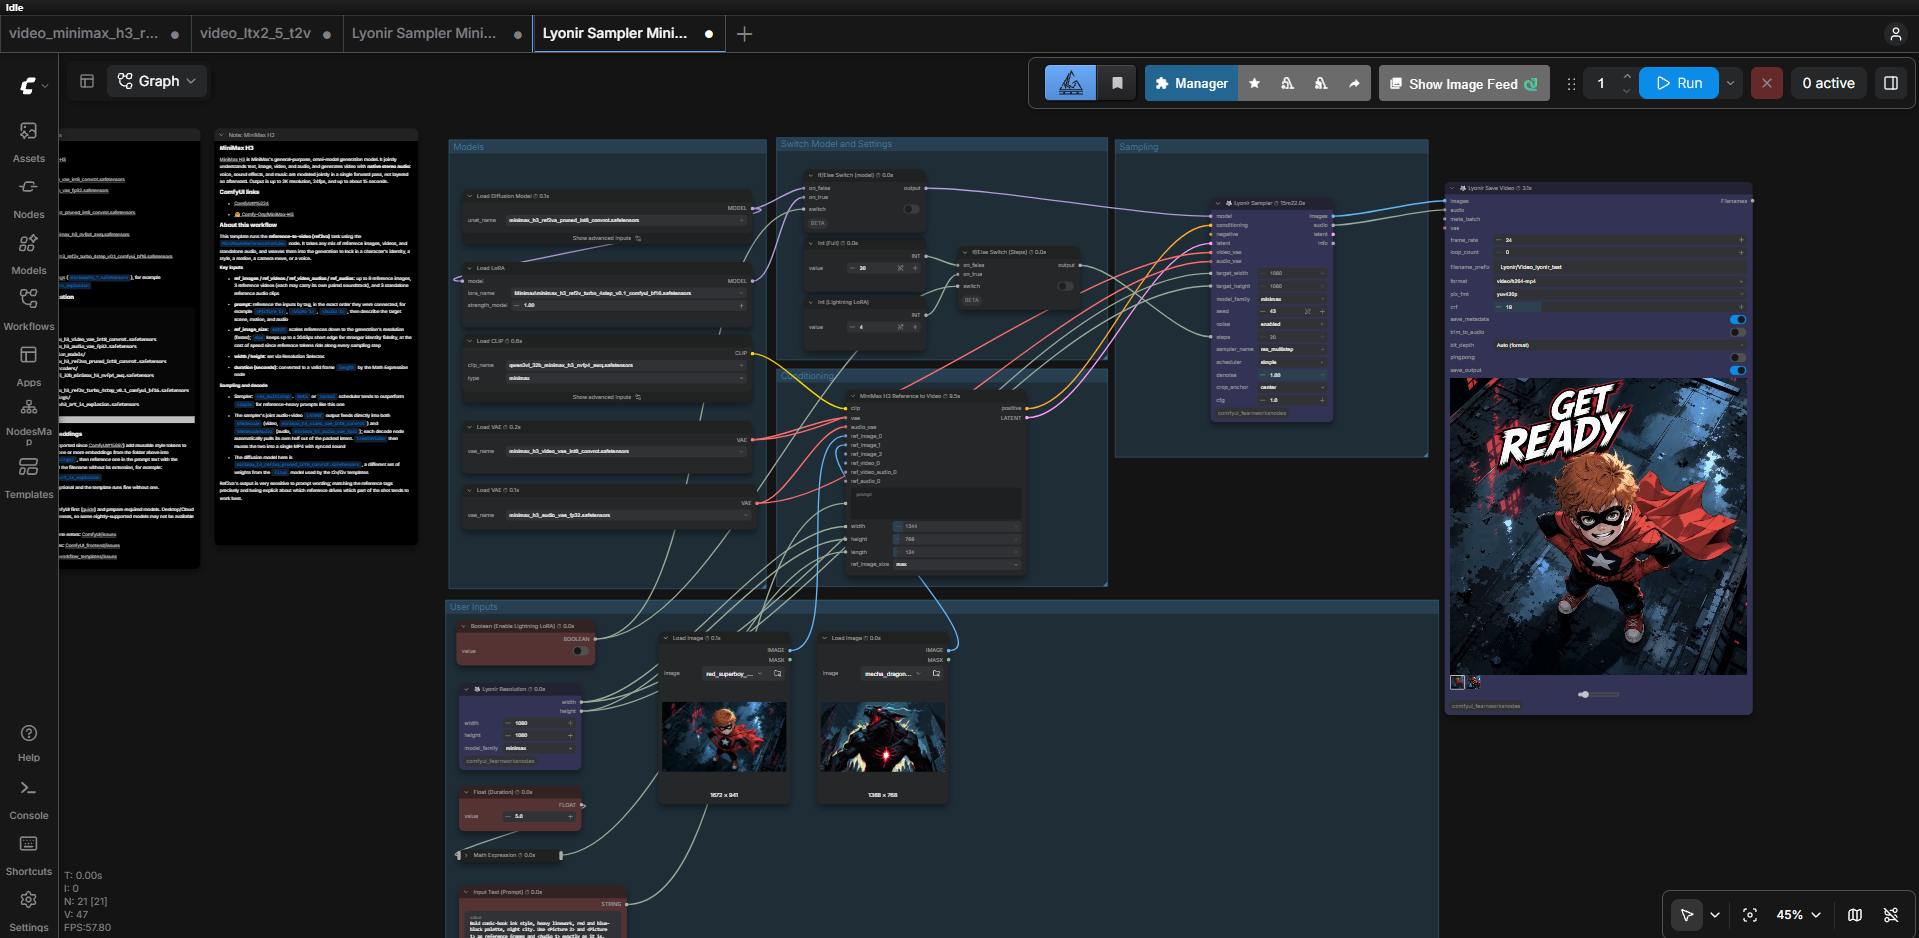1919x938 pixels.
Task: Toggle the save_metadata switch in Save Video node
Action: 1738,320
